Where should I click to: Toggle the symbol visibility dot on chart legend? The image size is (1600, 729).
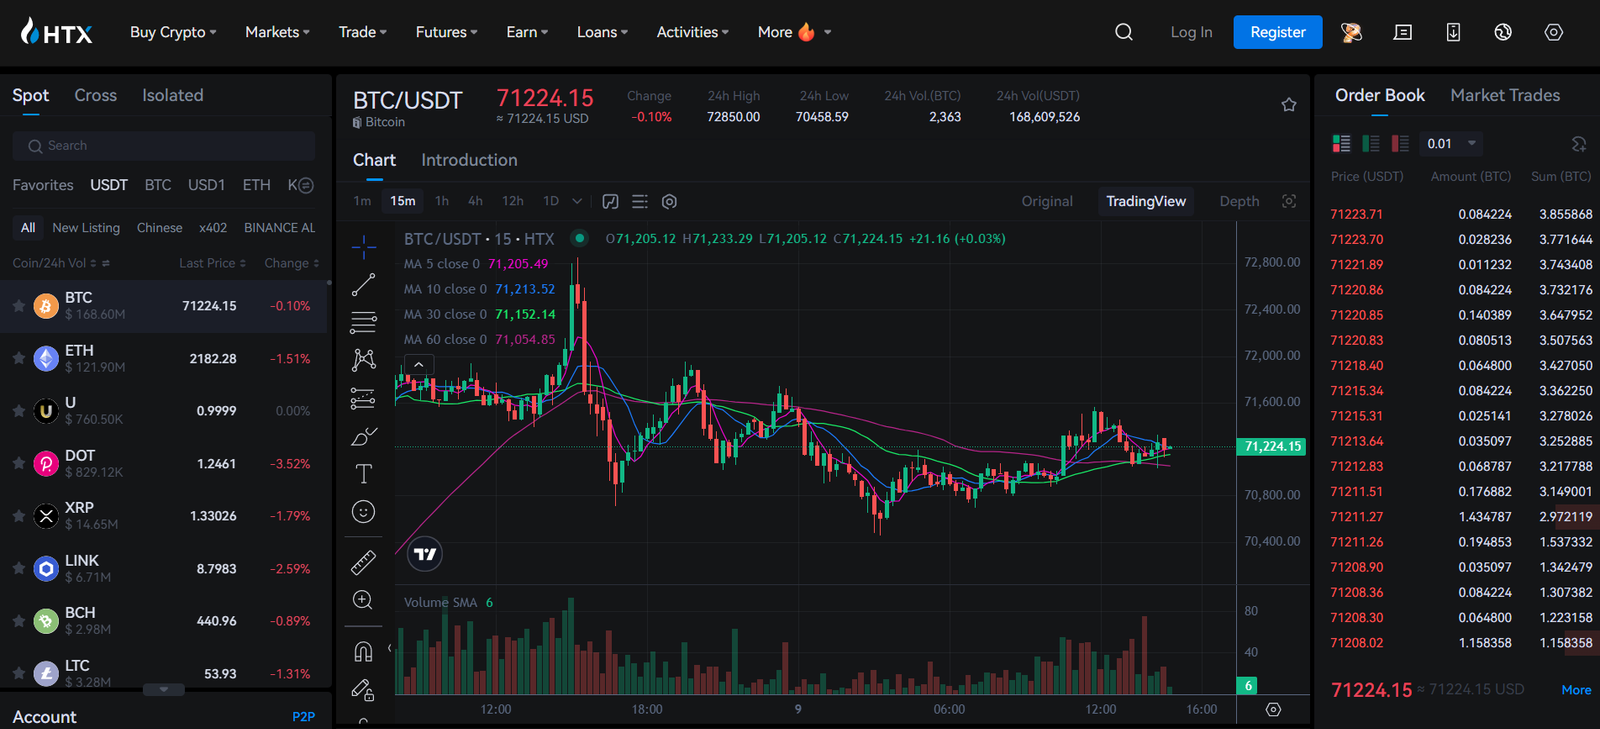click(x=579, y=238)
